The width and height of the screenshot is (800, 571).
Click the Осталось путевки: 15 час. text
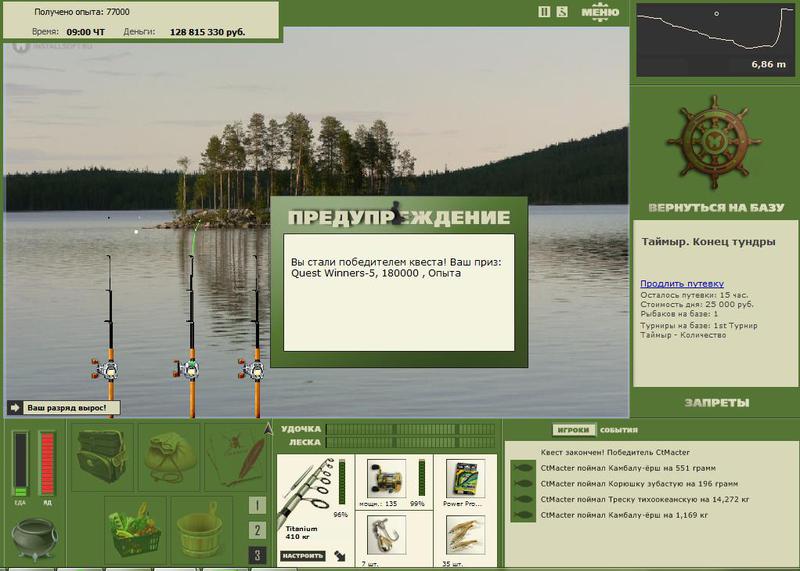click(x=694, y=295)
